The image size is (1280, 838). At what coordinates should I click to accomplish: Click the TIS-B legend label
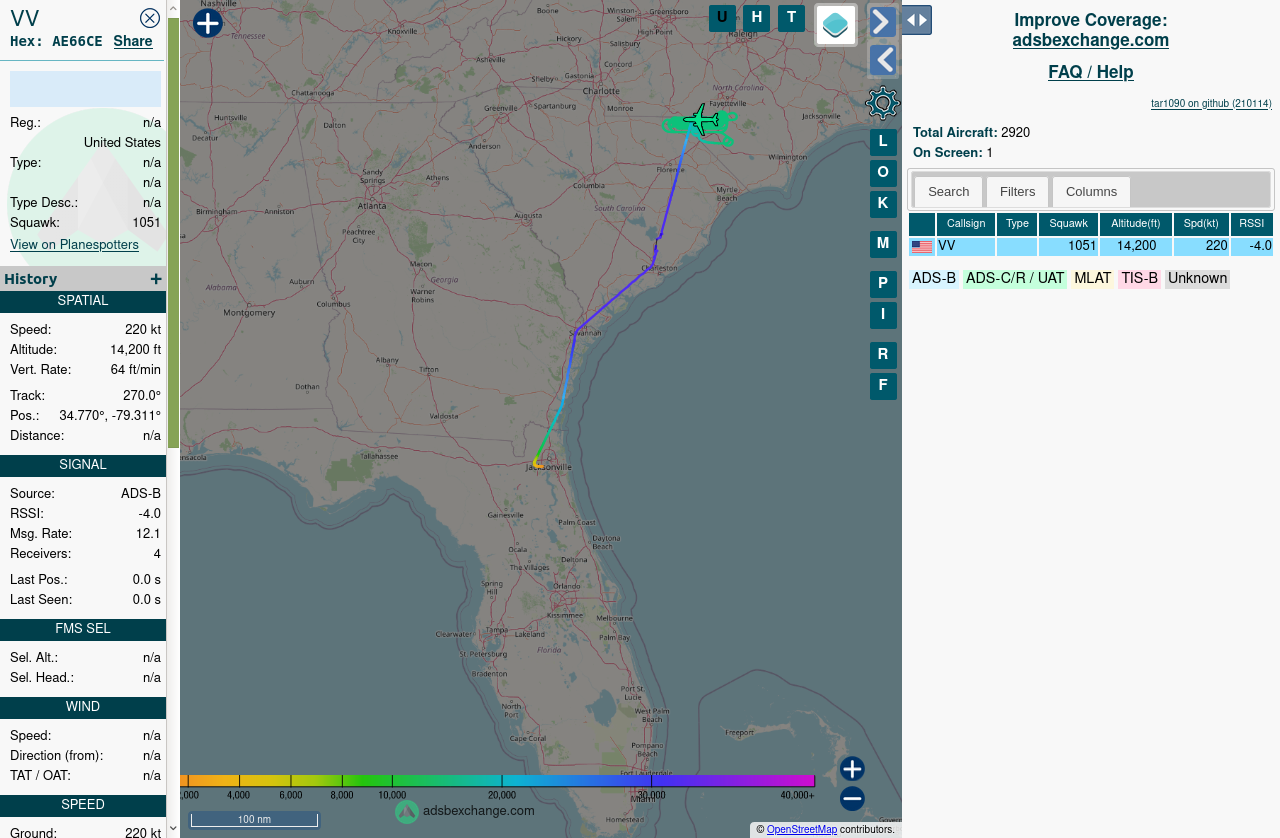(1139, 279)
